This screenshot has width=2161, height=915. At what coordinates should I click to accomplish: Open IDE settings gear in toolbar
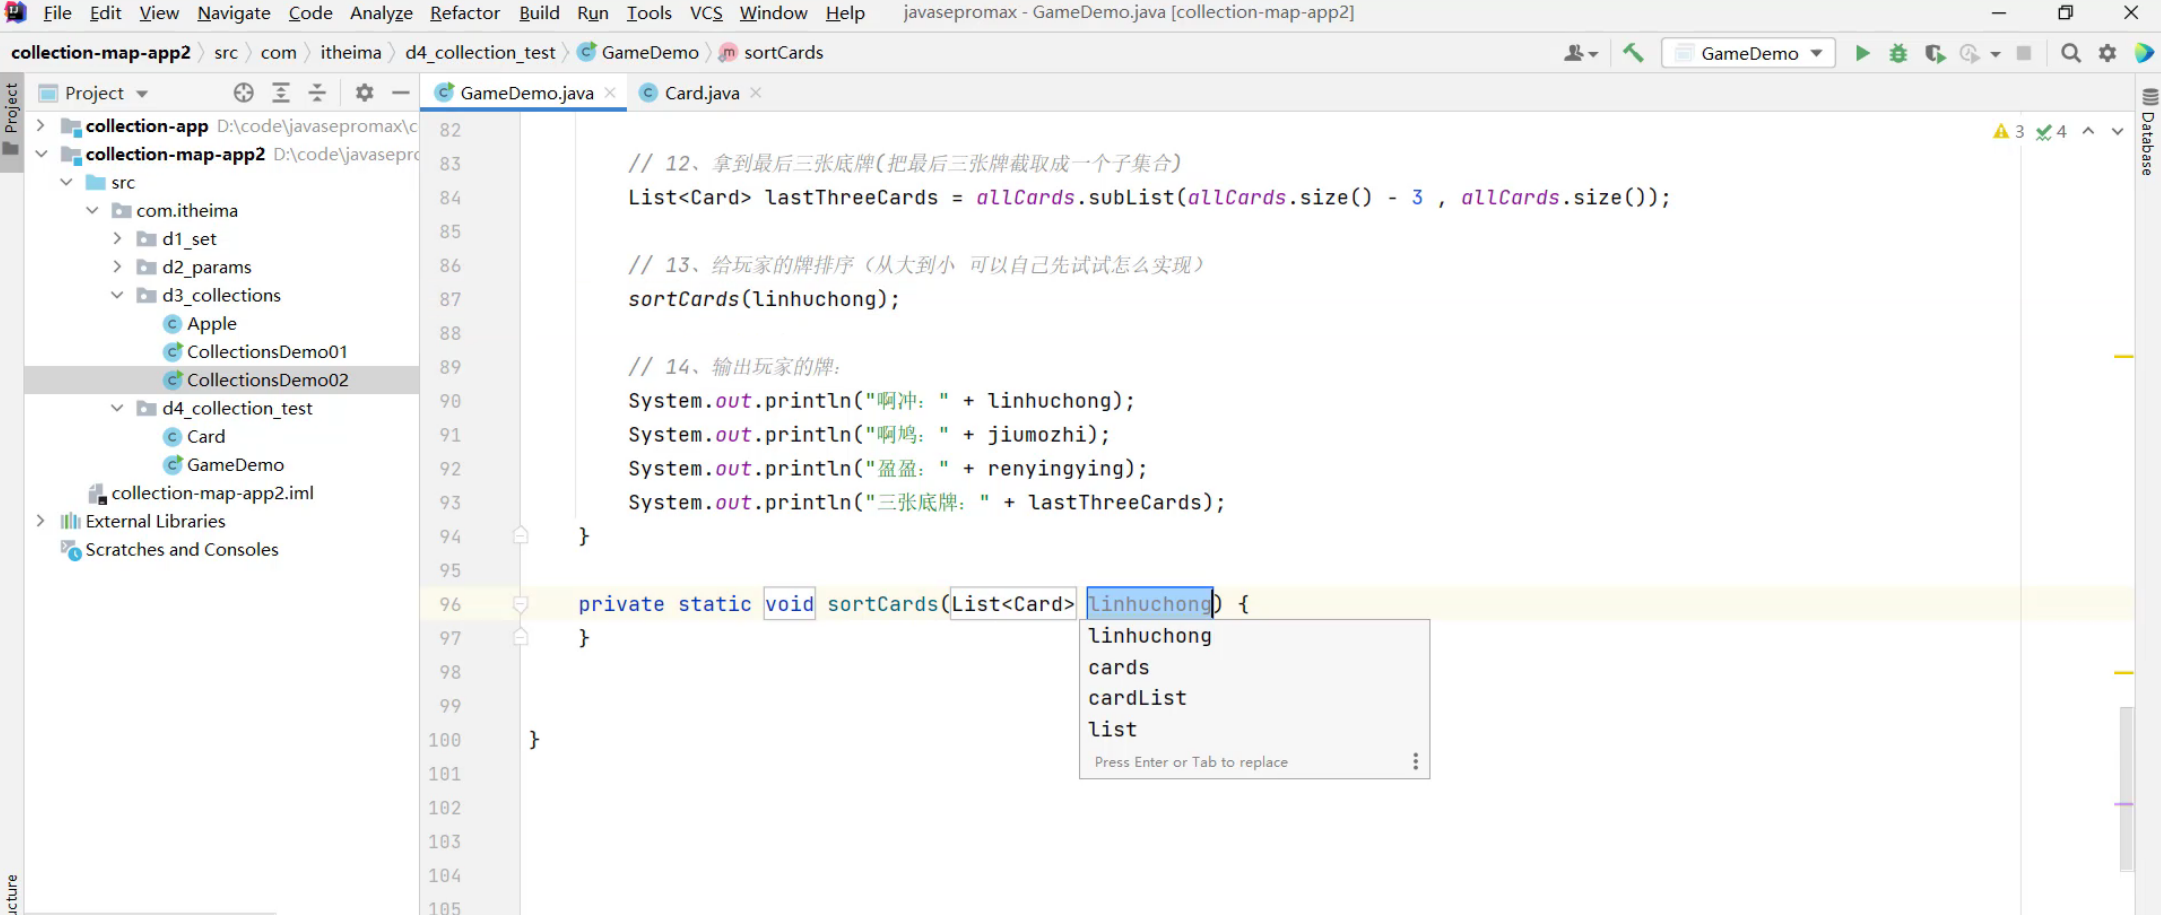tap(2107, 53)
